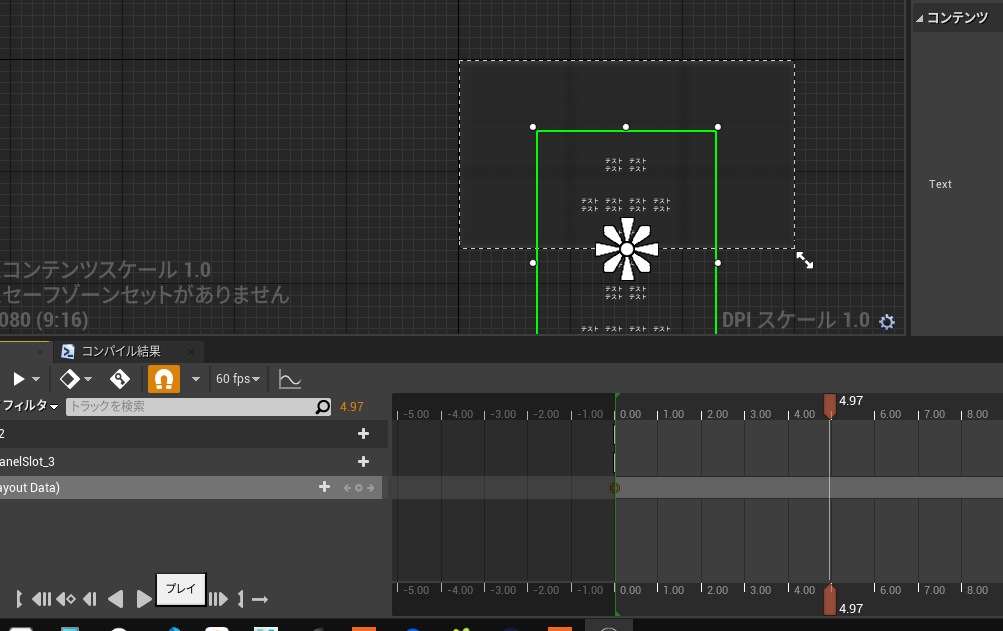
Task: Click the 1.00 mark on the bottom ruler
Action: tap(674, 590)
